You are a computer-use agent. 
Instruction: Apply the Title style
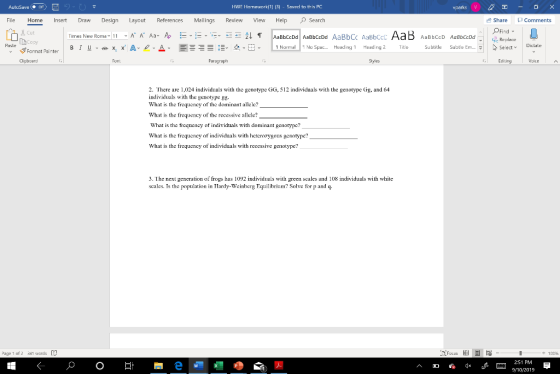click(x=403, y=40)
